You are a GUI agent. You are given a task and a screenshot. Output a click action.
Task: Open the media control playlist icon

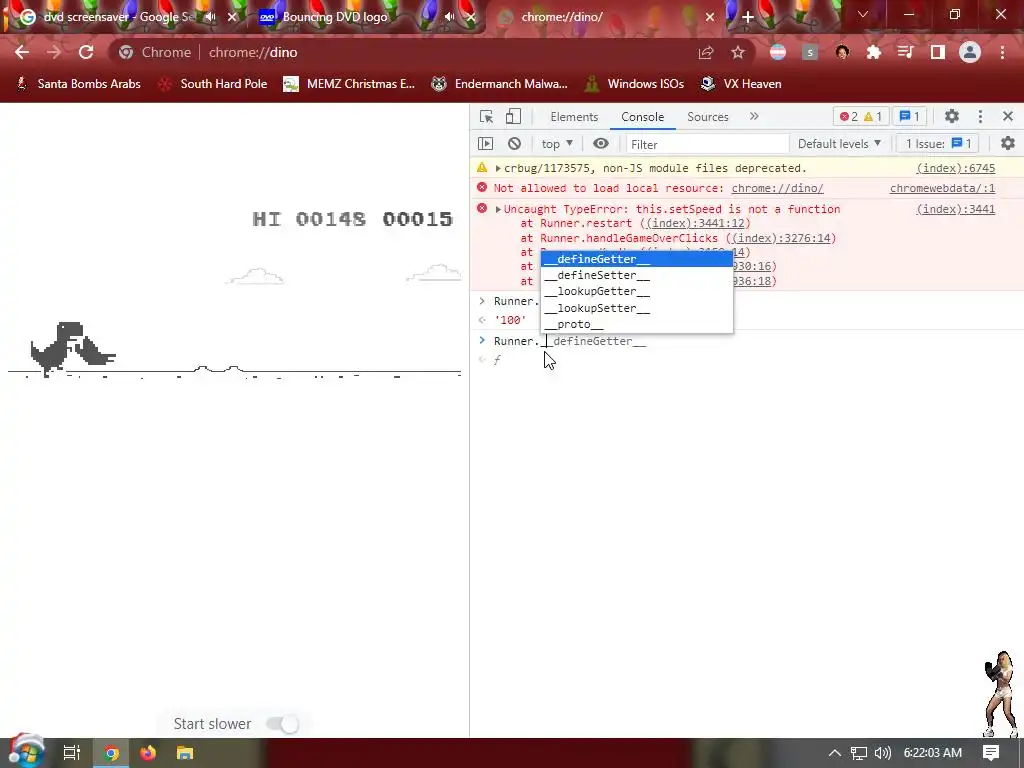click(905, 52)
